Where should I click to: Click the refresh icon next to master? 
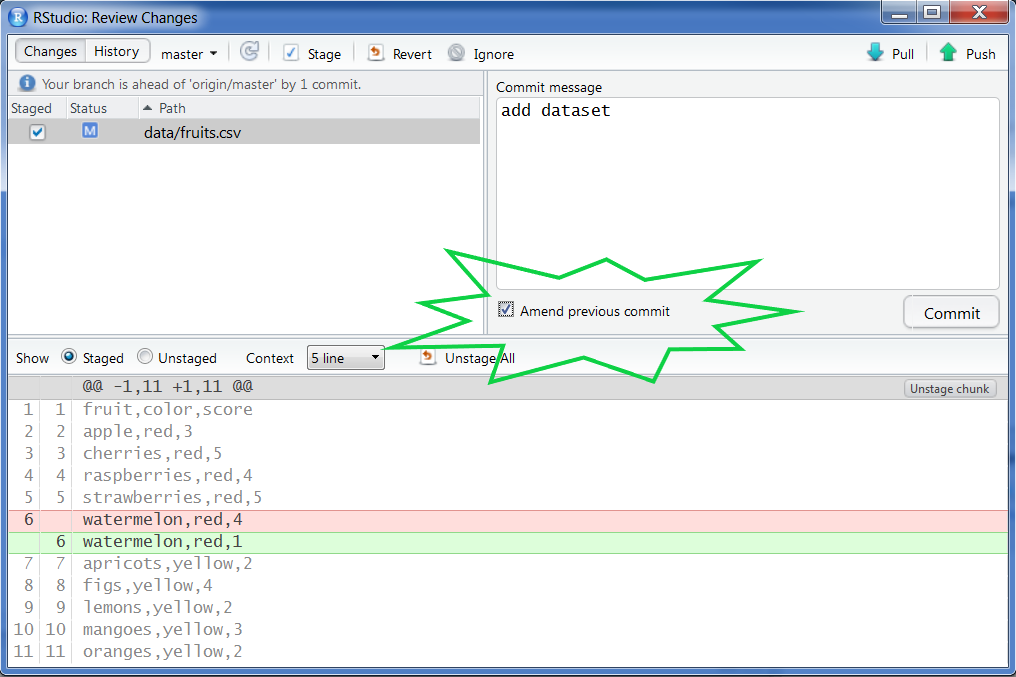point(249,53)
